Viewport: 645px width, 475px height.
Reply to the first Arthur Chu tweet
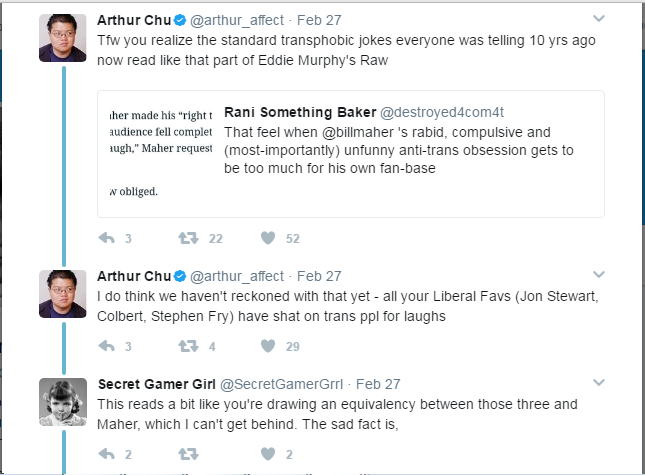[107, 238]
